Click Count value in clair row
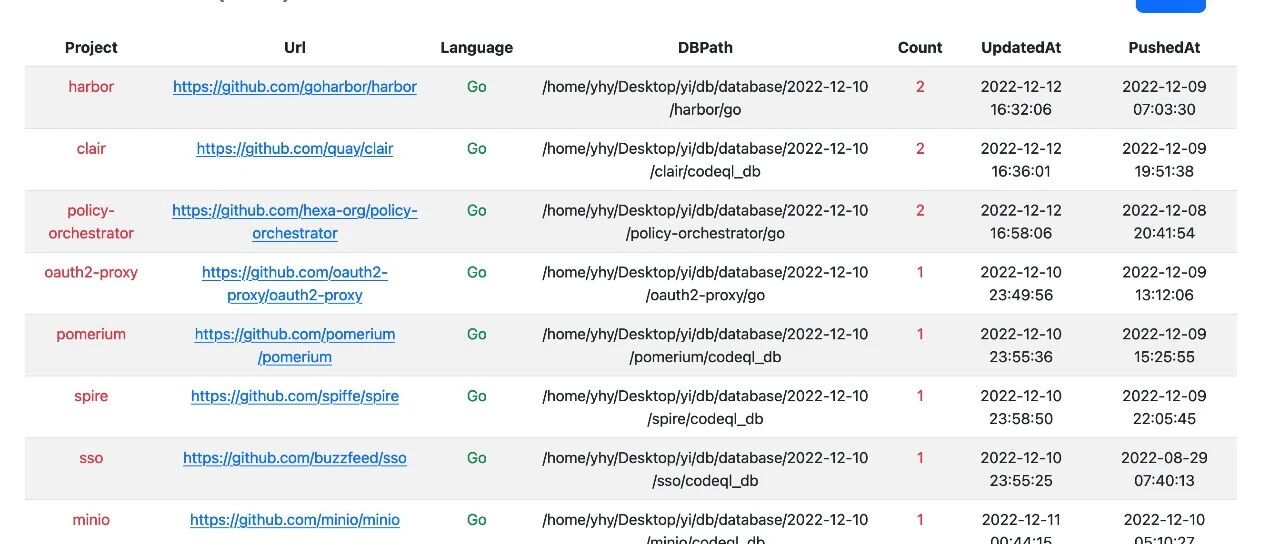The width and height of the screenshot is (1280, 544). 920,149
